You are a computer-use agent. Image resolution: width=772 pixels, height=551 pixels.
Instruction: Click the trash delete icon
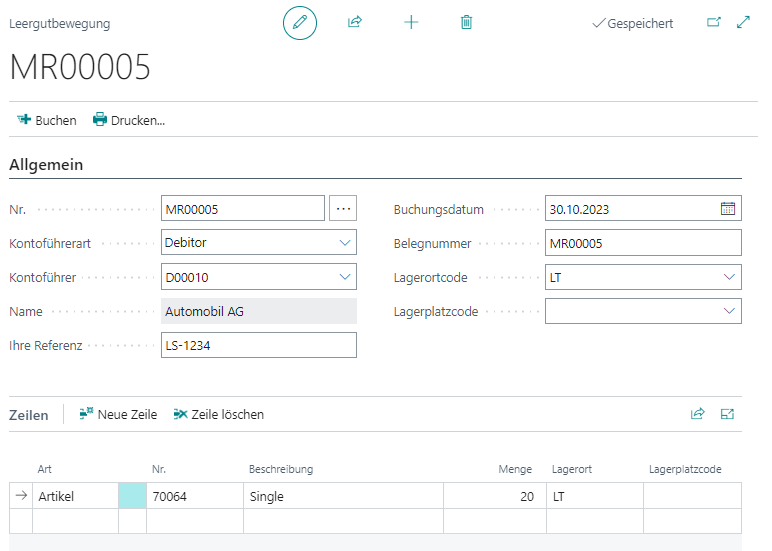466,22
